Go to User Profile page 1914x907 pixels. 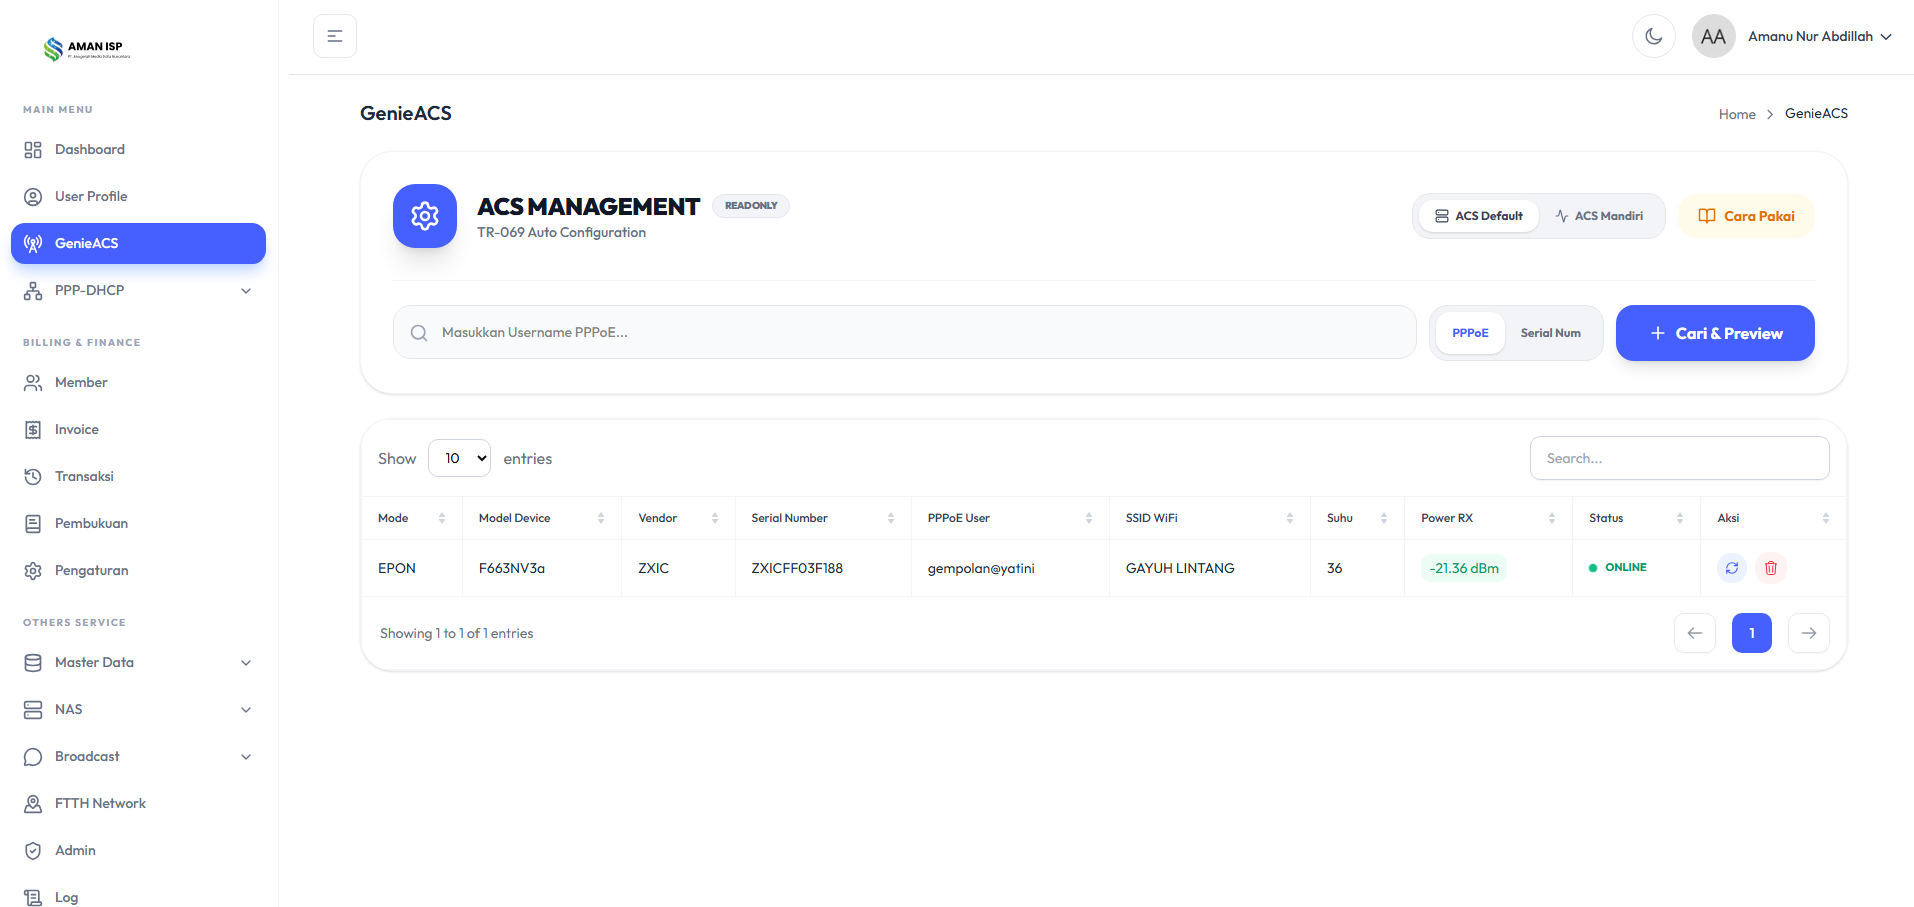point(138,197)
